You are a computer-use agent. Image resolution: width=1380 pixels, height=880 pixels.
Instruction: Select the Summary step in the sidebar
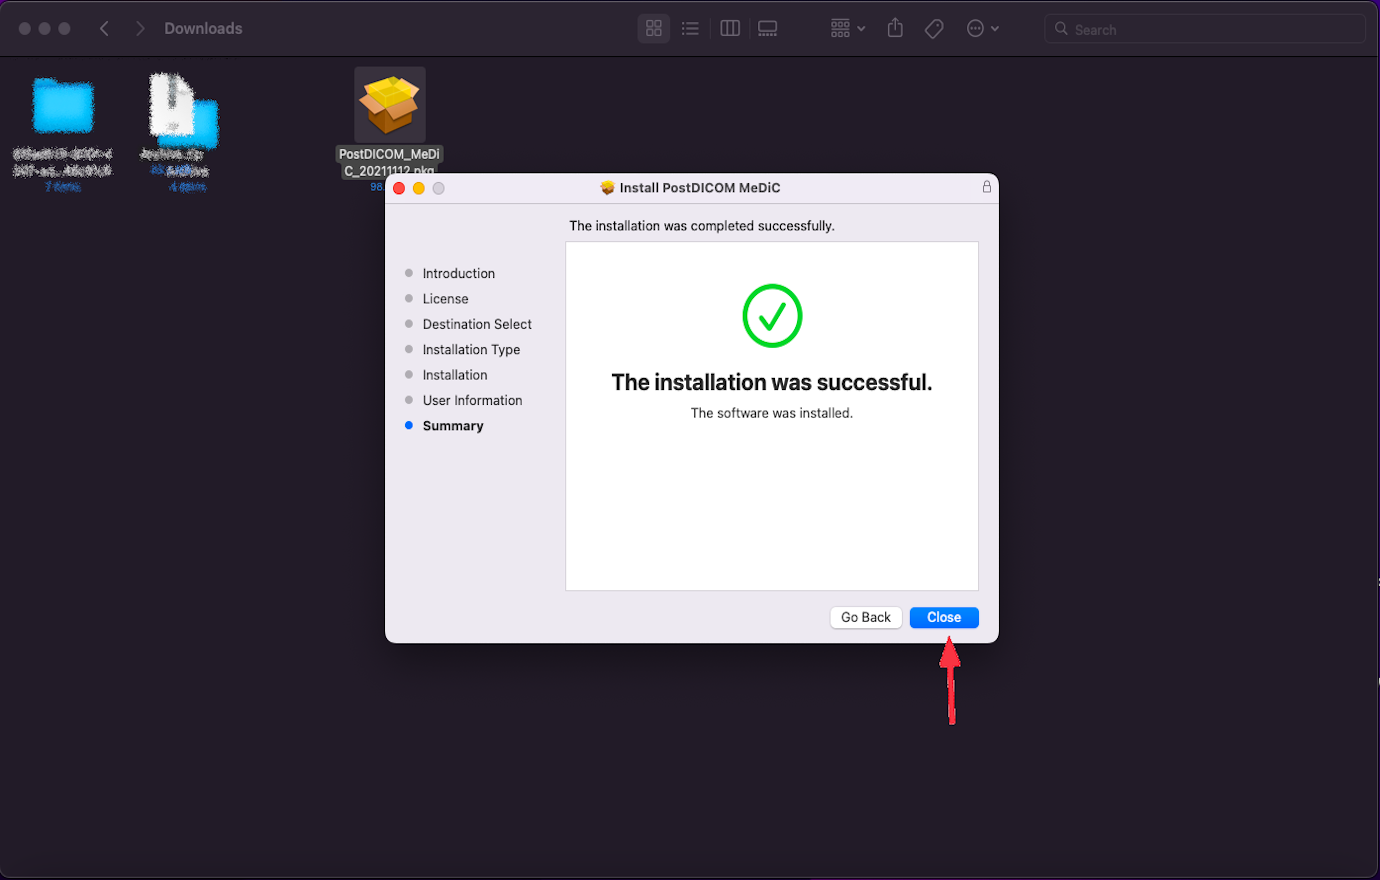pos(452,425)
